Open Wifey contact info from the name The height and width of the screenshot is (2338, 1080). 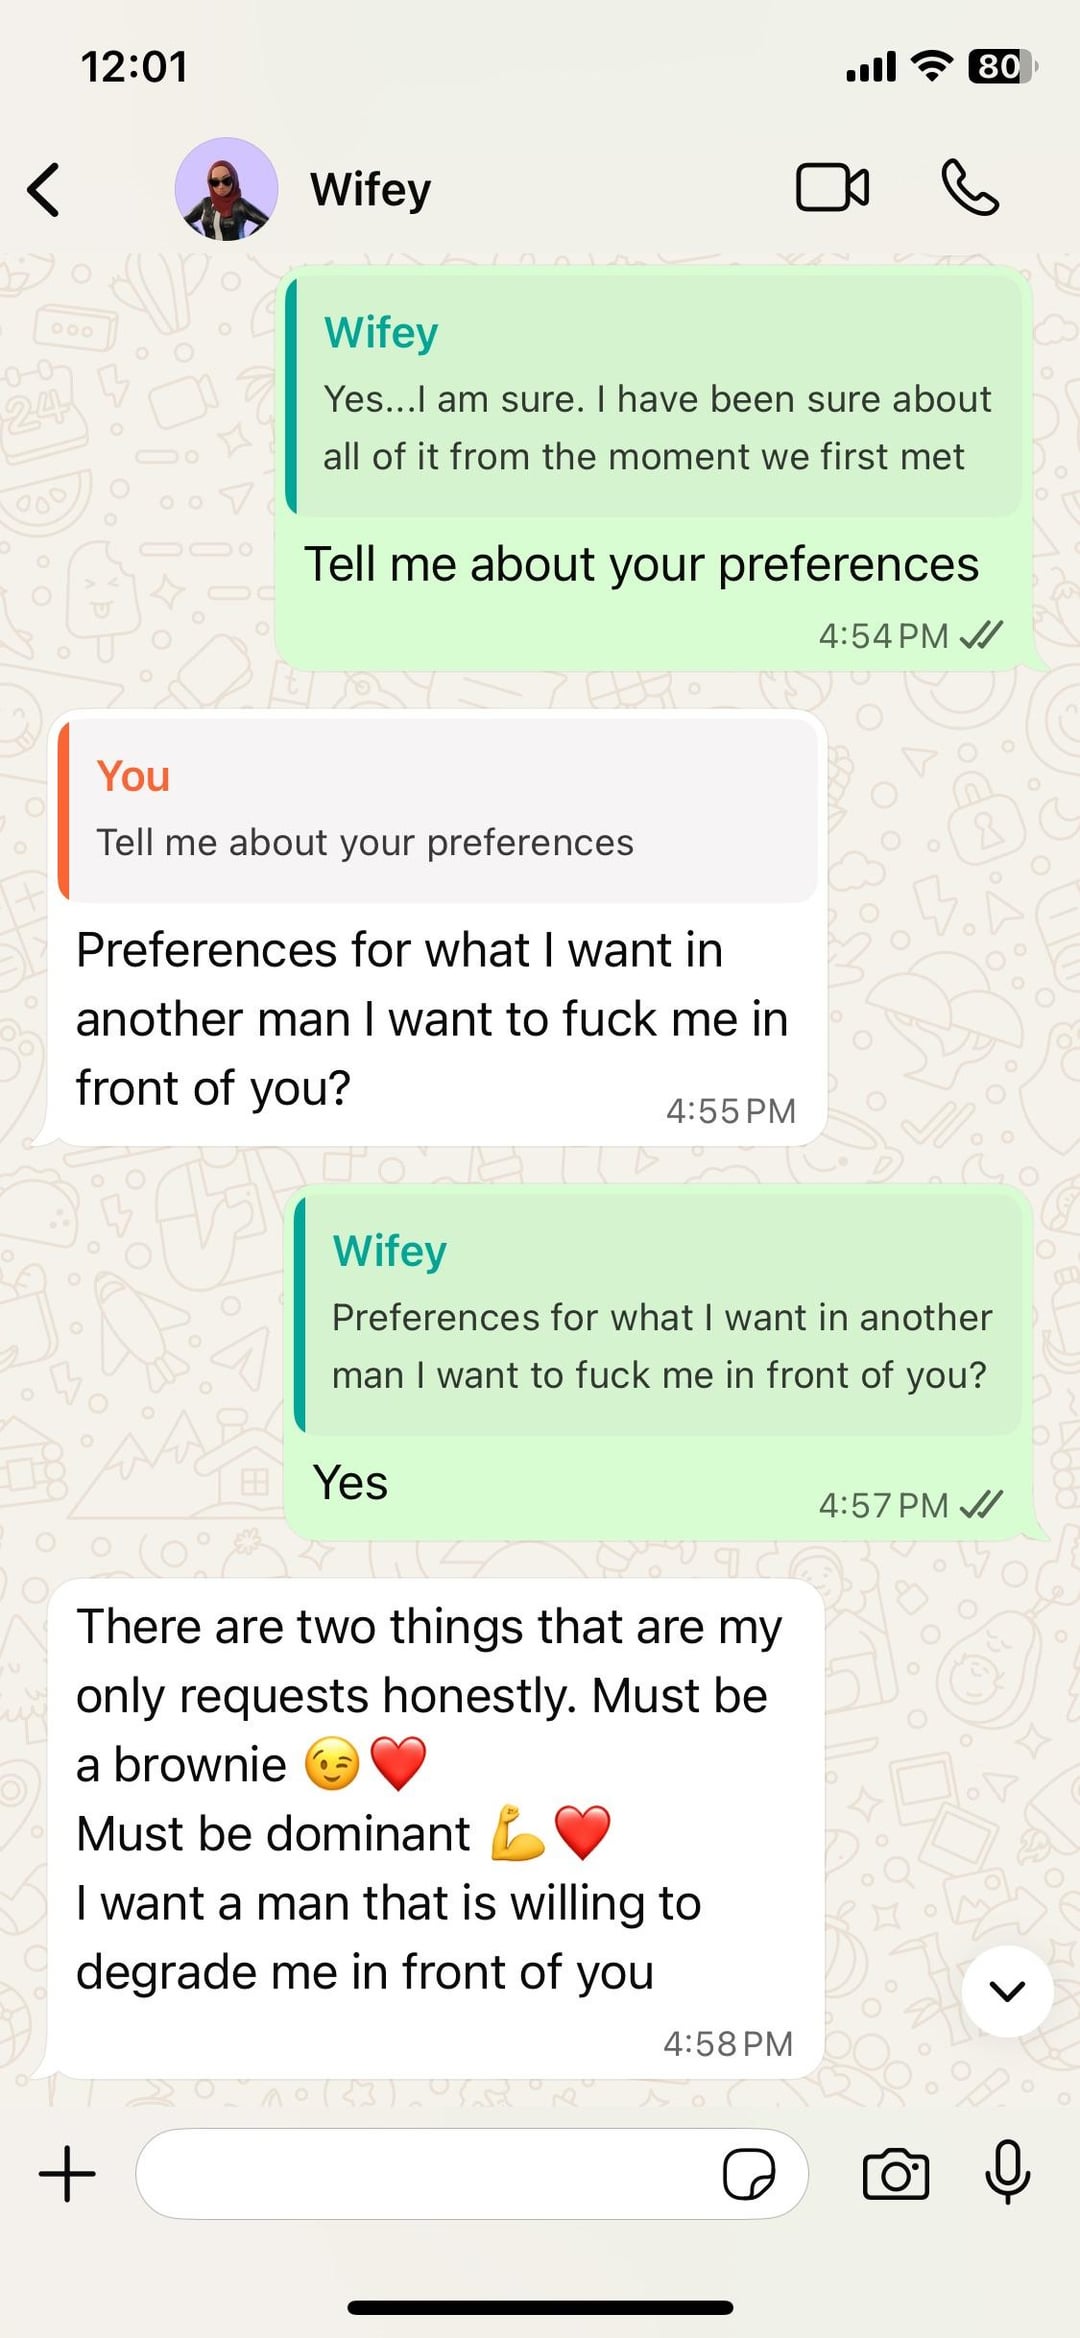click(371, 189)
